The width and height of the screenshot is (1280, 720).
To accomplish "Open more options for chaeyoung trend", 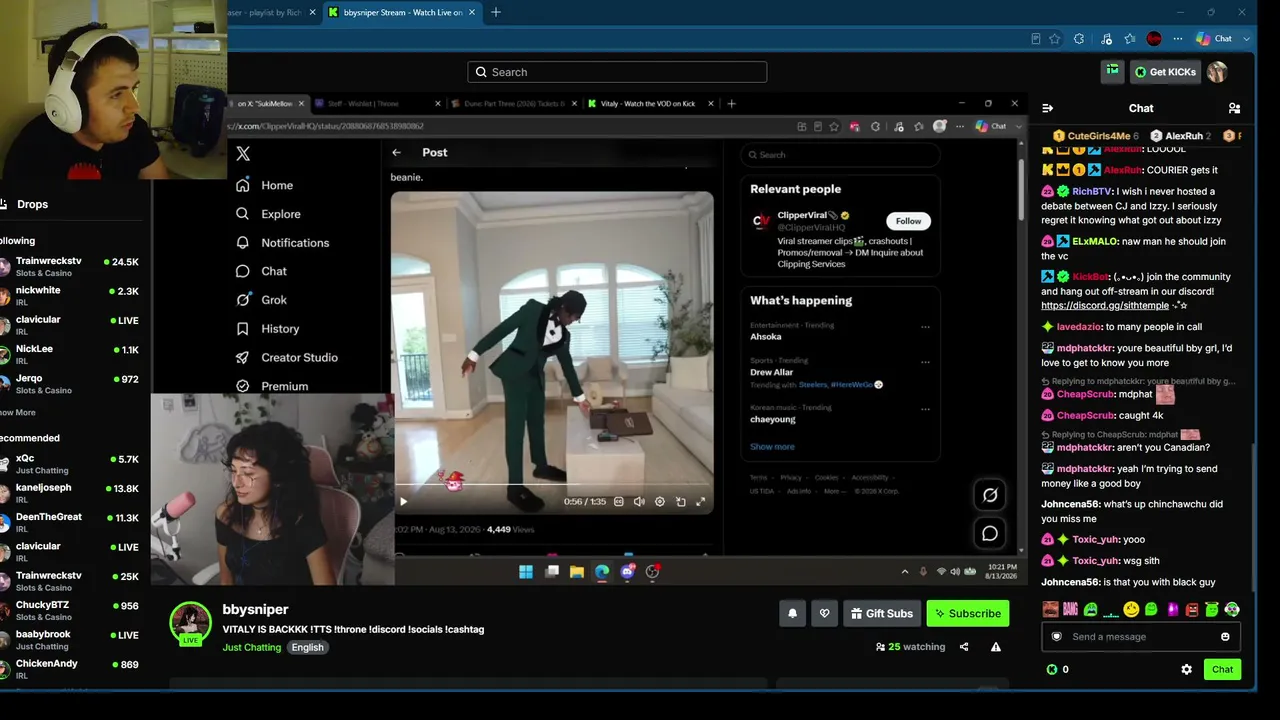I will [x=925, y=409].
